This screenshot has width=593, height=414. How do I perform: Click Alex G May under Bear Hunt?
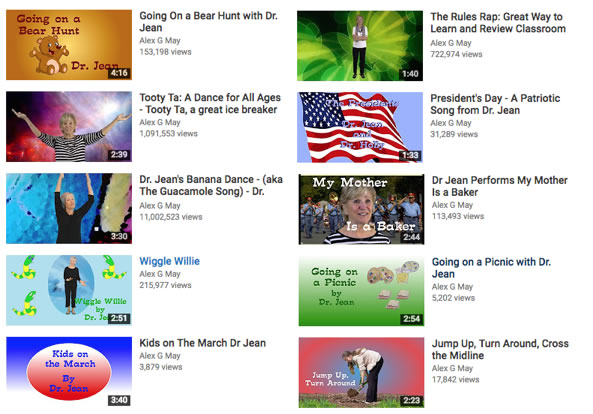160,40
